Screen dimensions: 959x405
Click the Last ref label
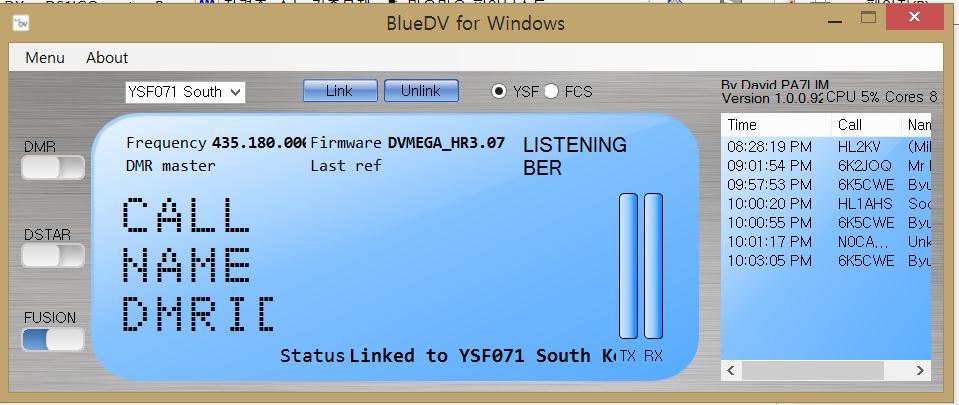point(346,166)
